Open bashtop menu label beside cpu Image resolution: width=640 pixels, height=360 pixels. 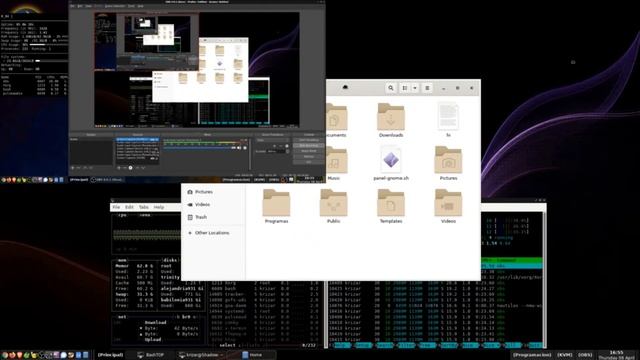click(145, 215)
